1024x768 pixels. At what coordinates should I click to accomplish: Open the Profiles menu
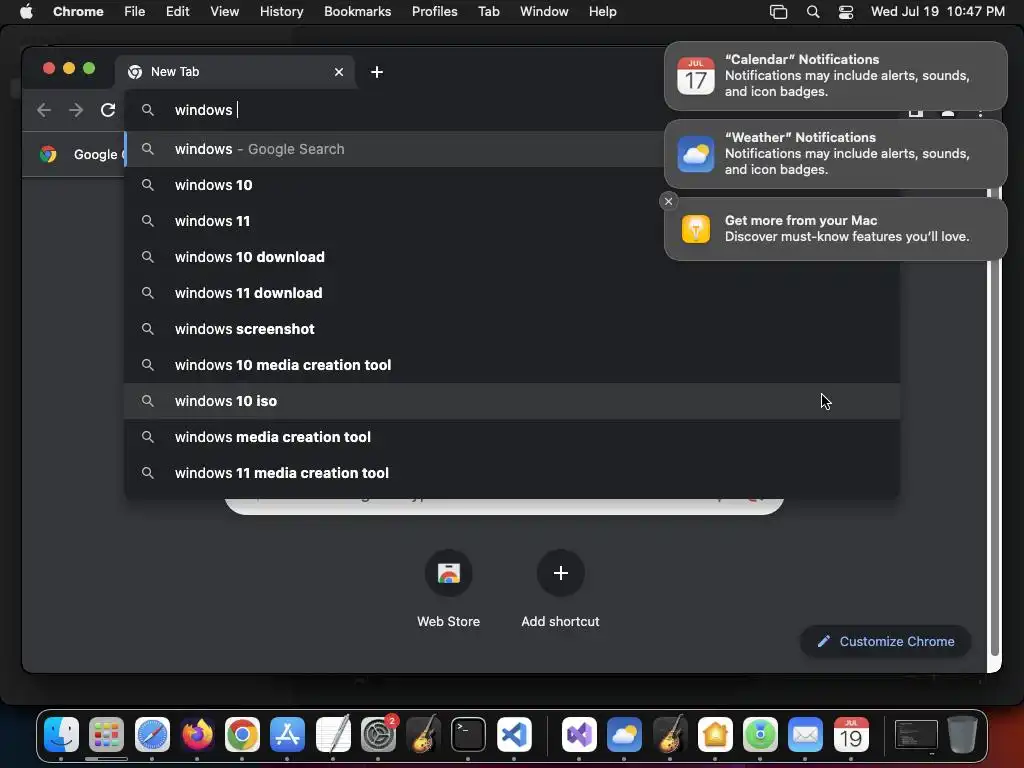coord(434,12)
